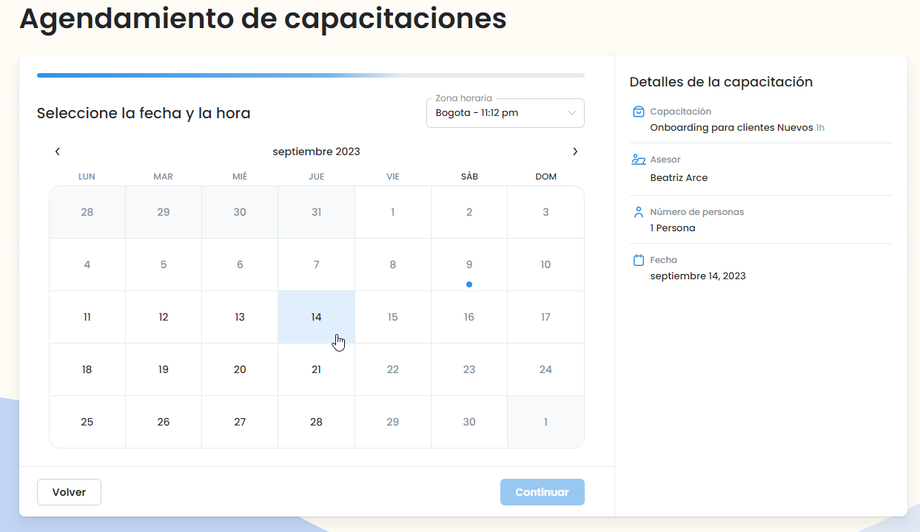Click date value septiembre 14, 2023
This screenshot has width=920, height=532.
tap(698, 276)
